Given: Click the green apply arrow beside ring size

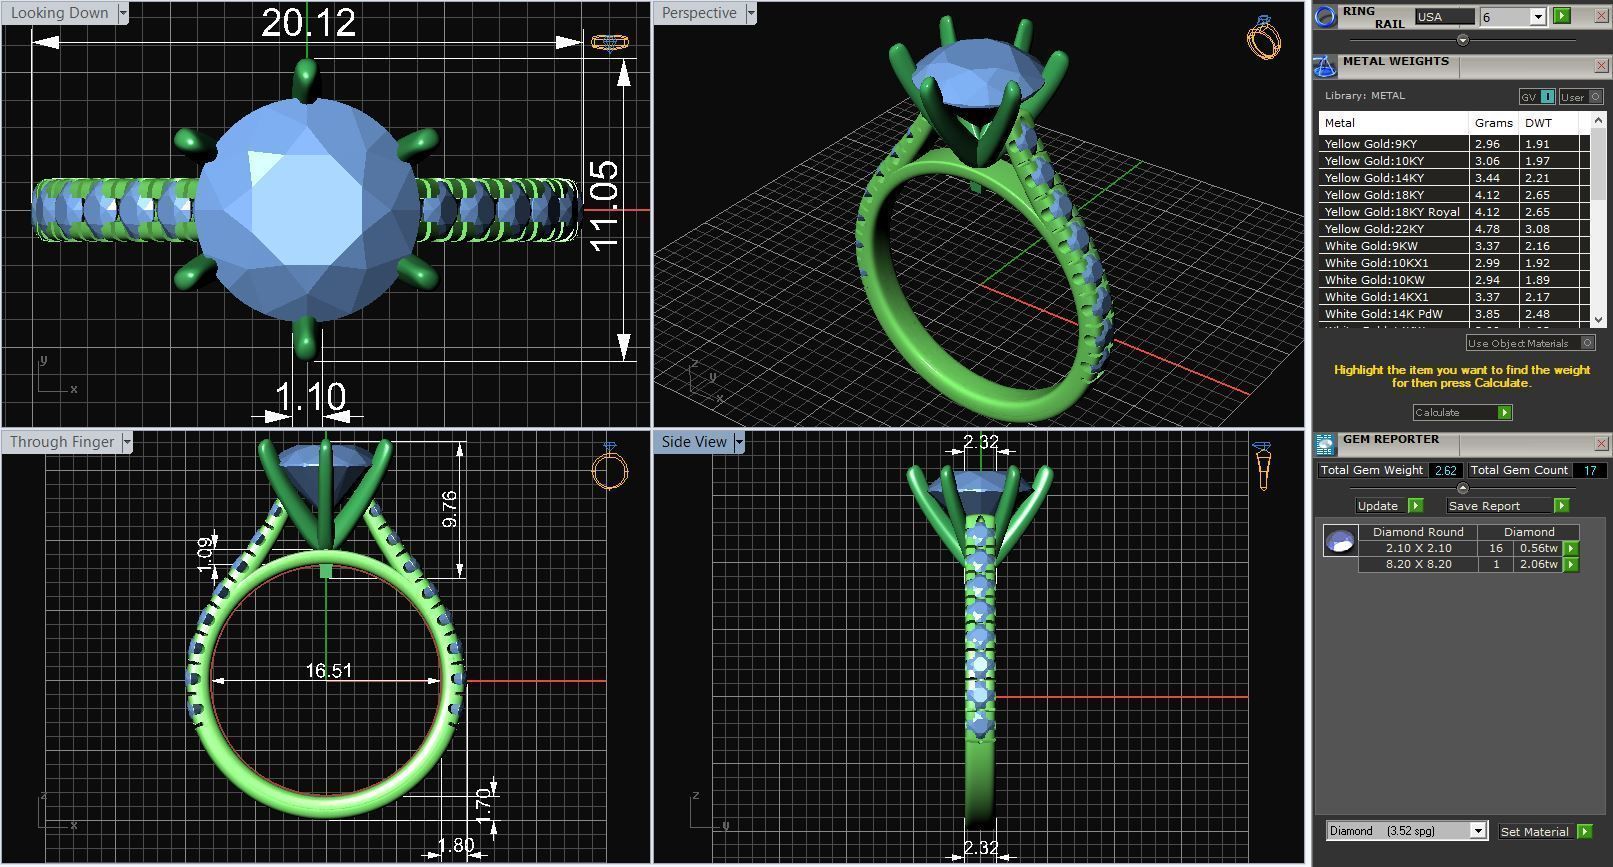Looking at the screenshot, I should coord(1562,16).
